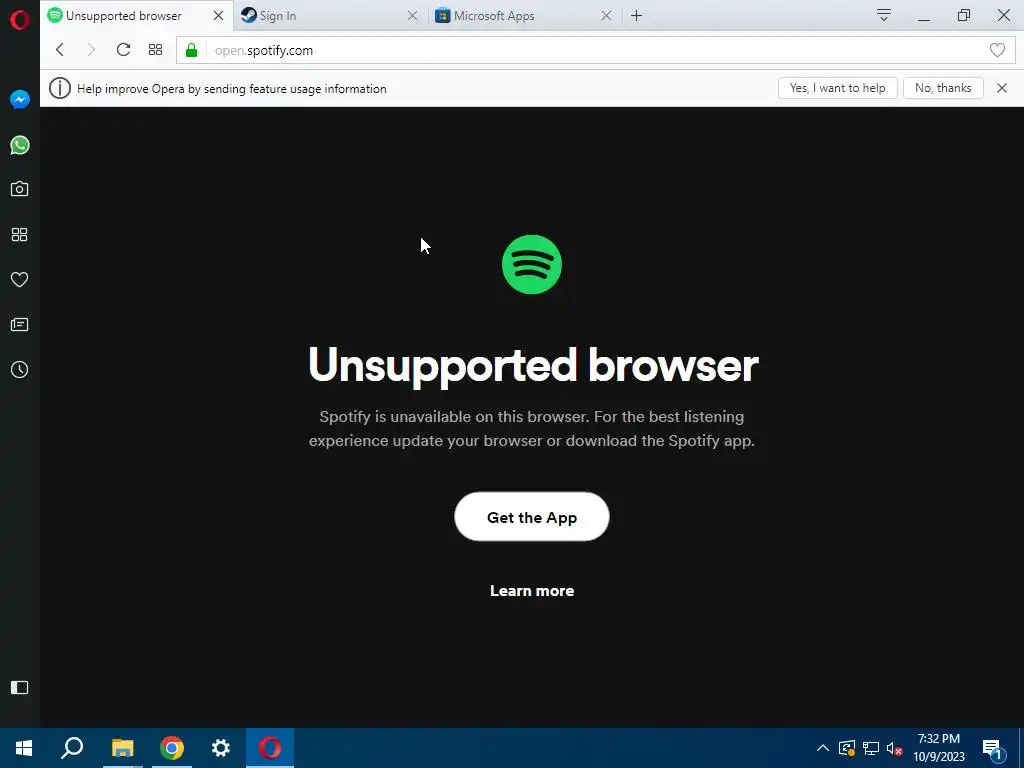Reload the current Spotify page
This screenshot has height=768, width=1024.
point(123,50)
